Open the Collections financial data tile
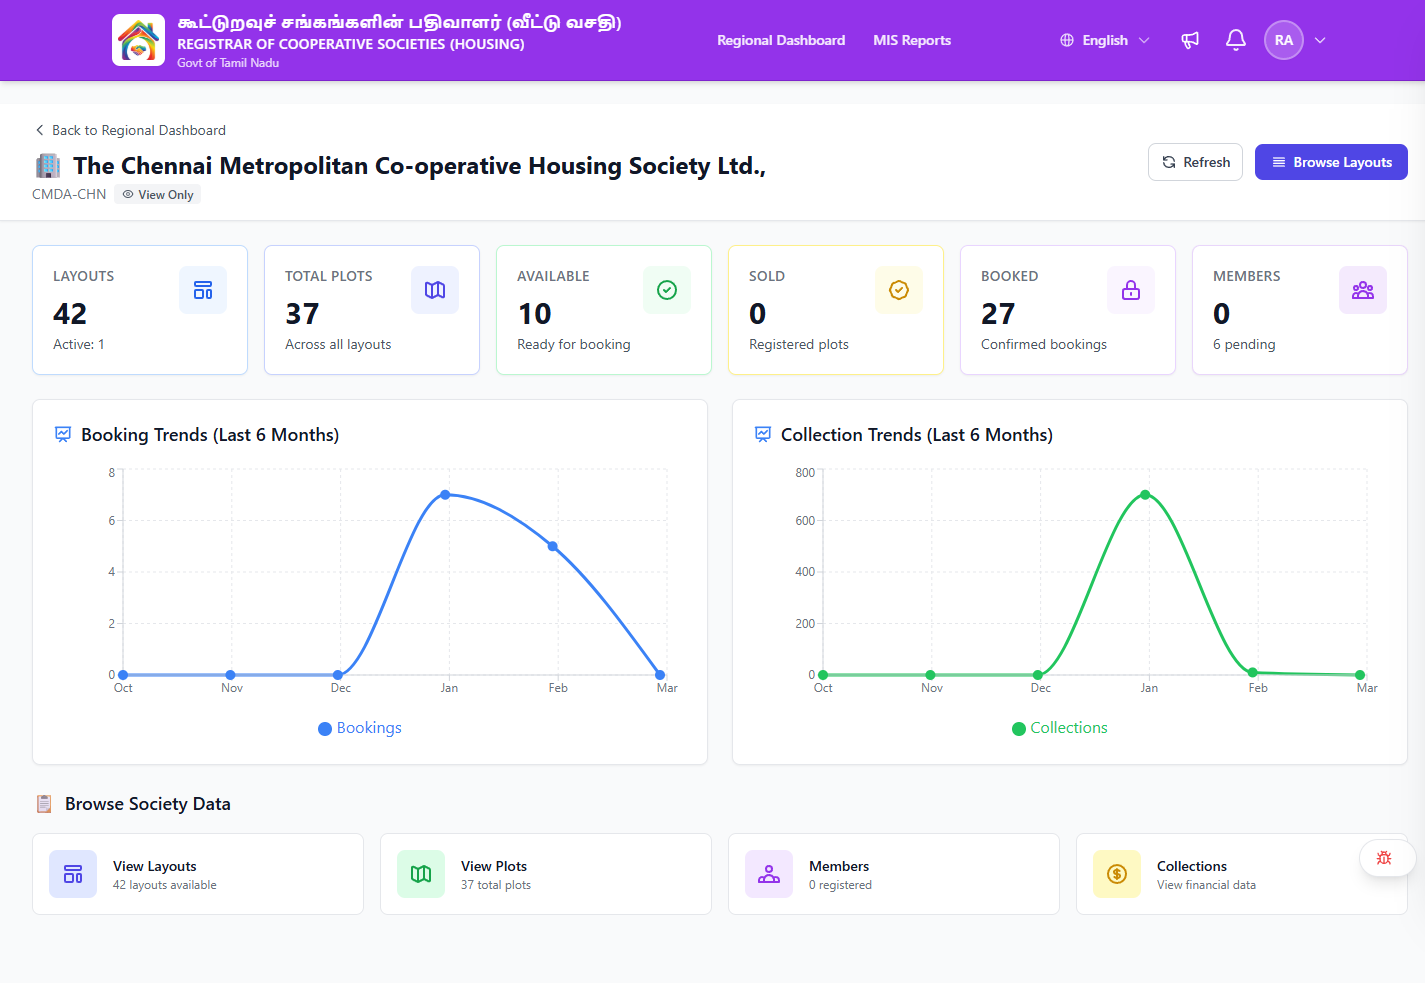This screenshot has height=983, width=1425. (1242, 874)
